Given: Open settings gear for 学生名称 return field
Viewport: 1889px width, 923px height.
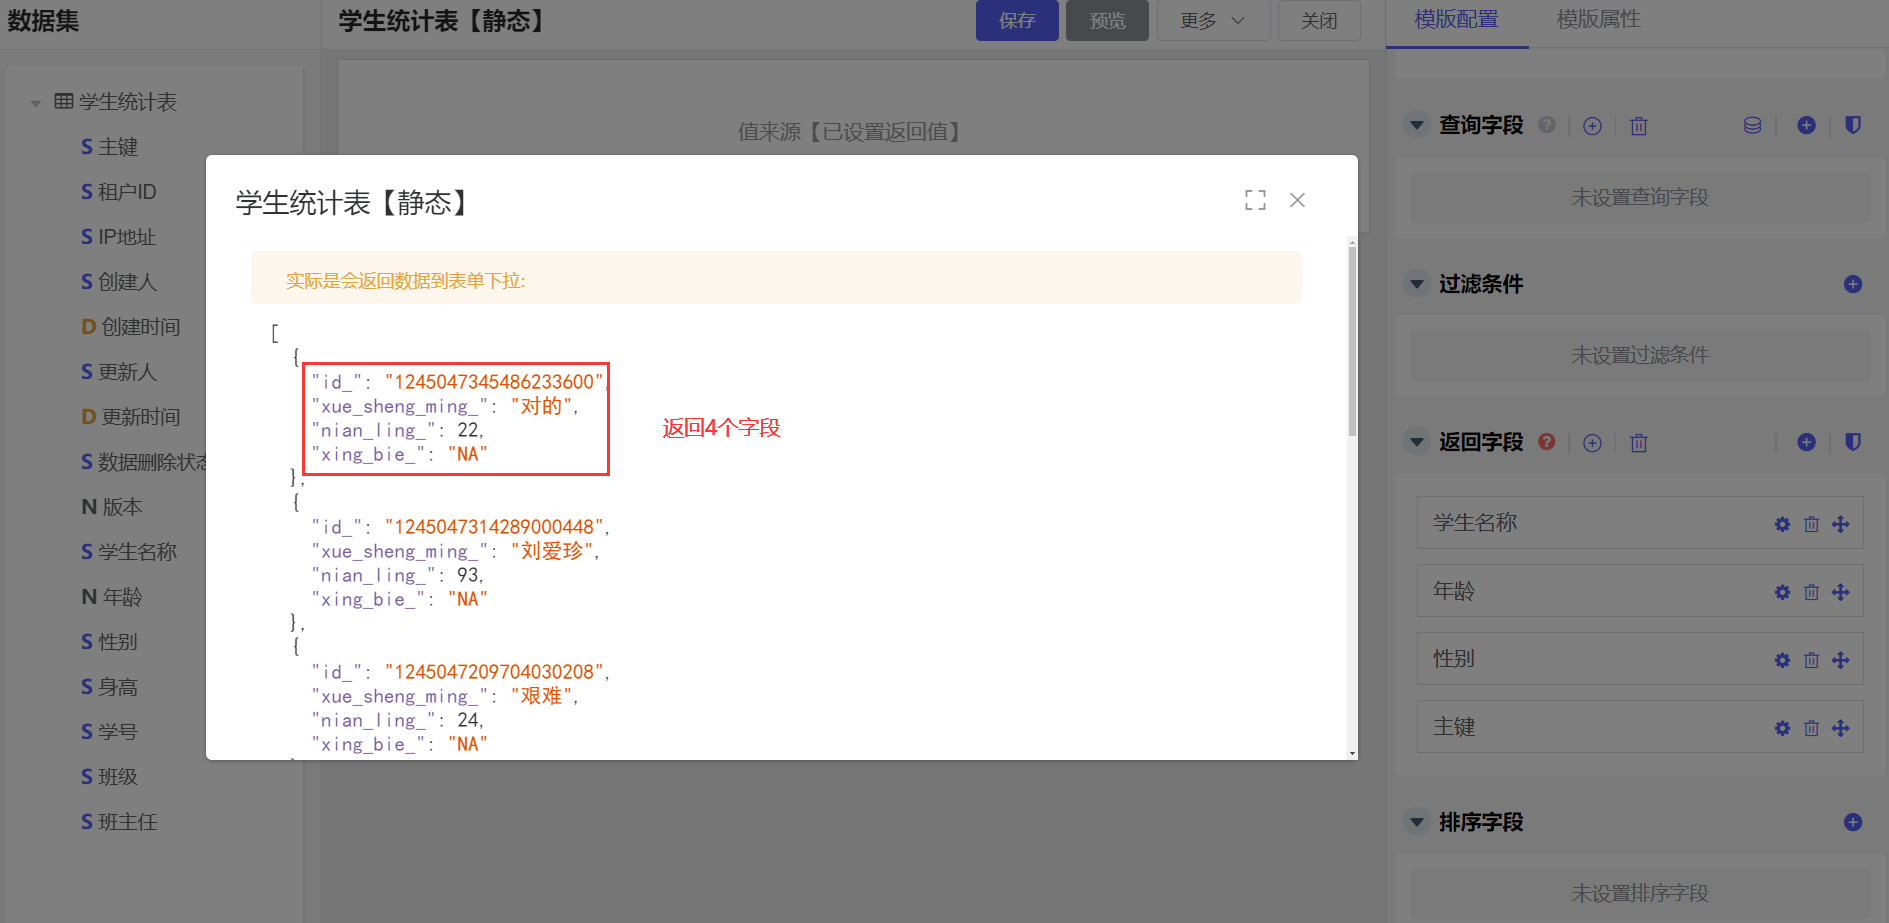Looking at the screenshot, I should (x=1782, y=524).
